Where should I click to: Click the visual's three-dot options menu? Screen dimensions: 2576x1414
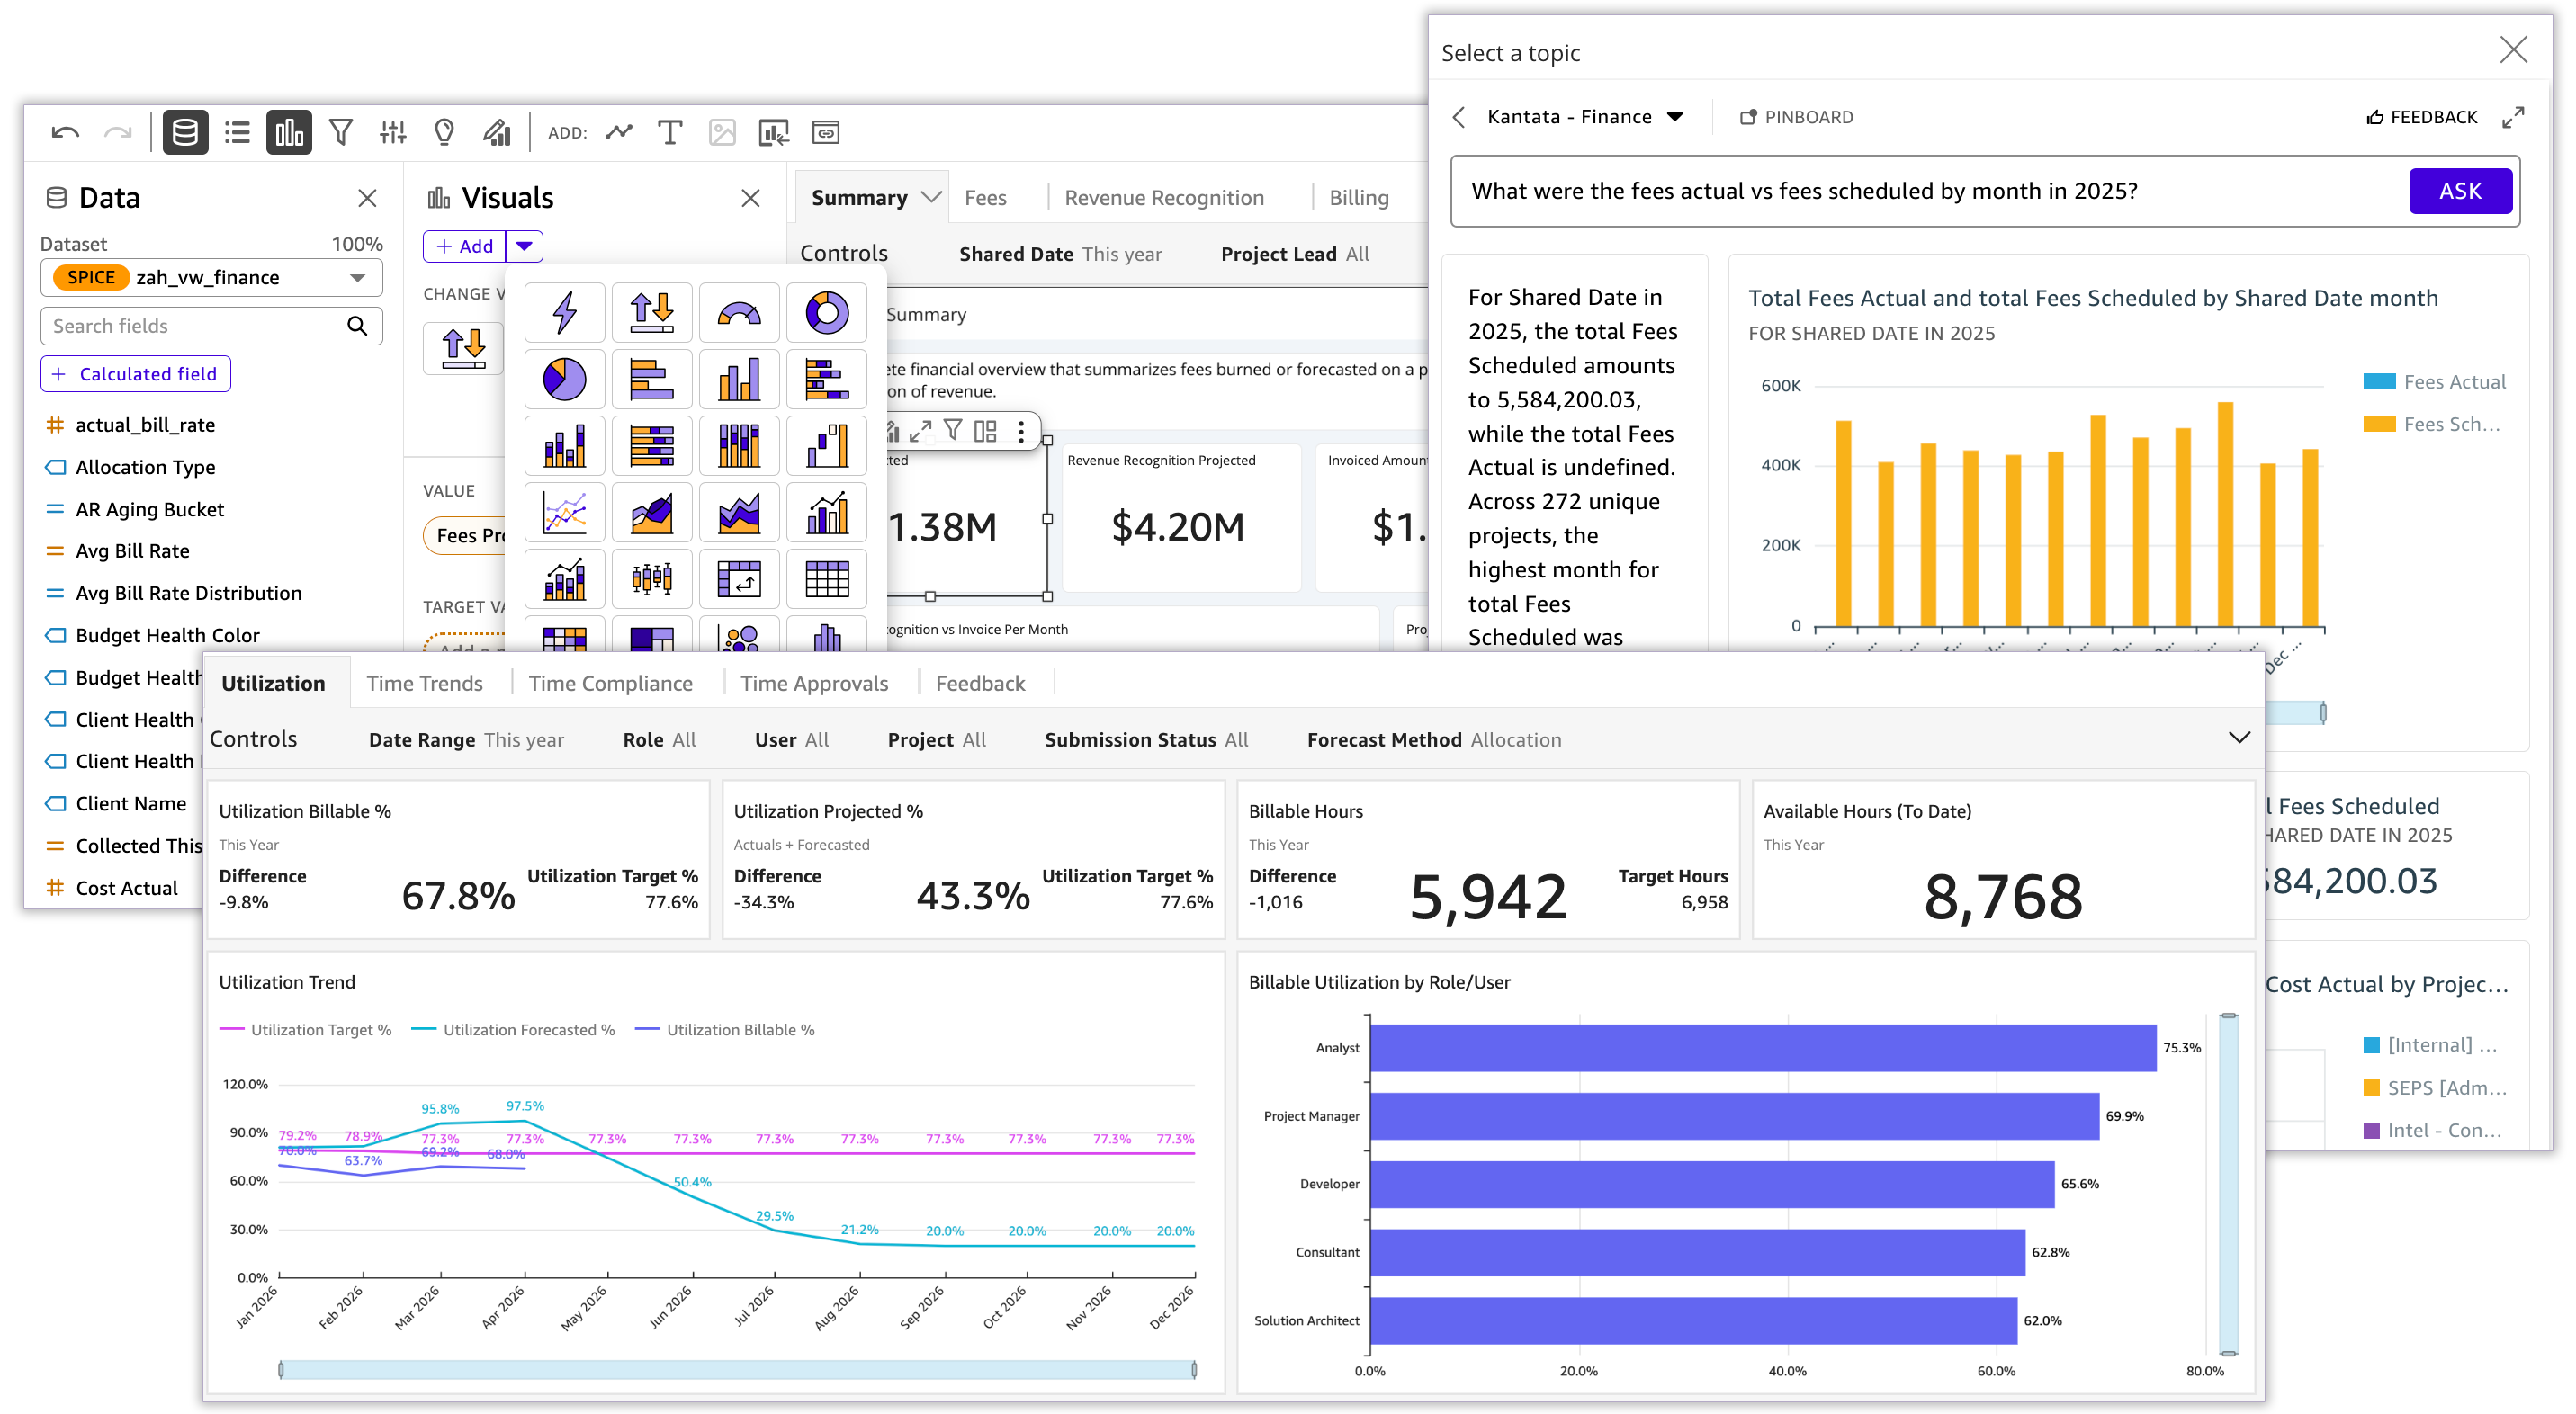(1020, 431)
